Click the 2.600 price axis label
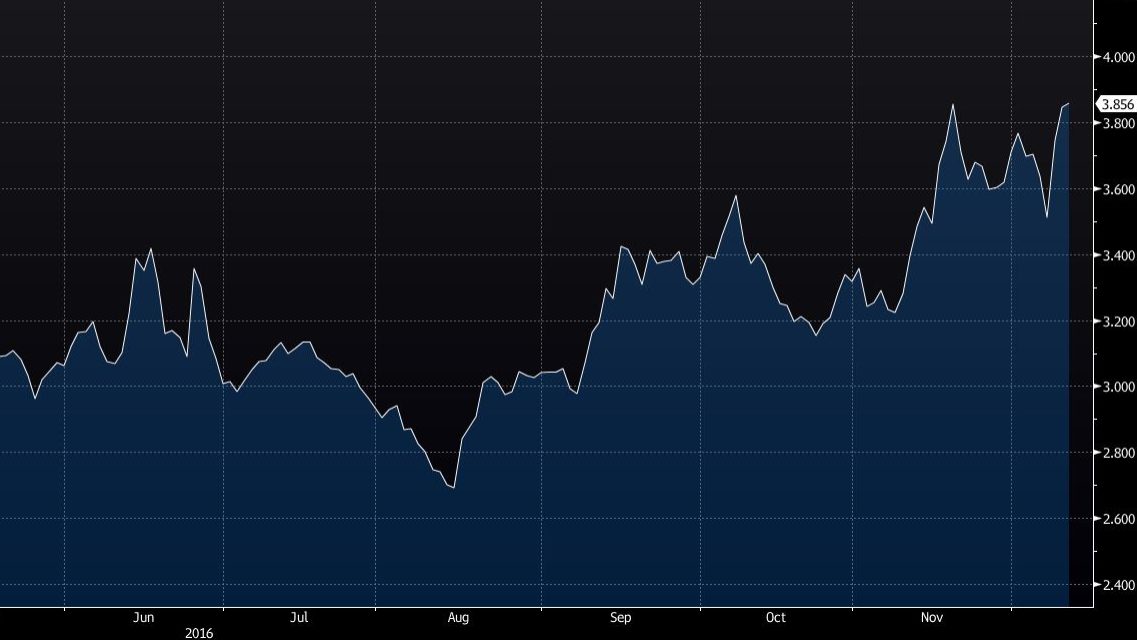Image resolution: width=1137 pixels, height=640 pixels. coord(1116,519)
